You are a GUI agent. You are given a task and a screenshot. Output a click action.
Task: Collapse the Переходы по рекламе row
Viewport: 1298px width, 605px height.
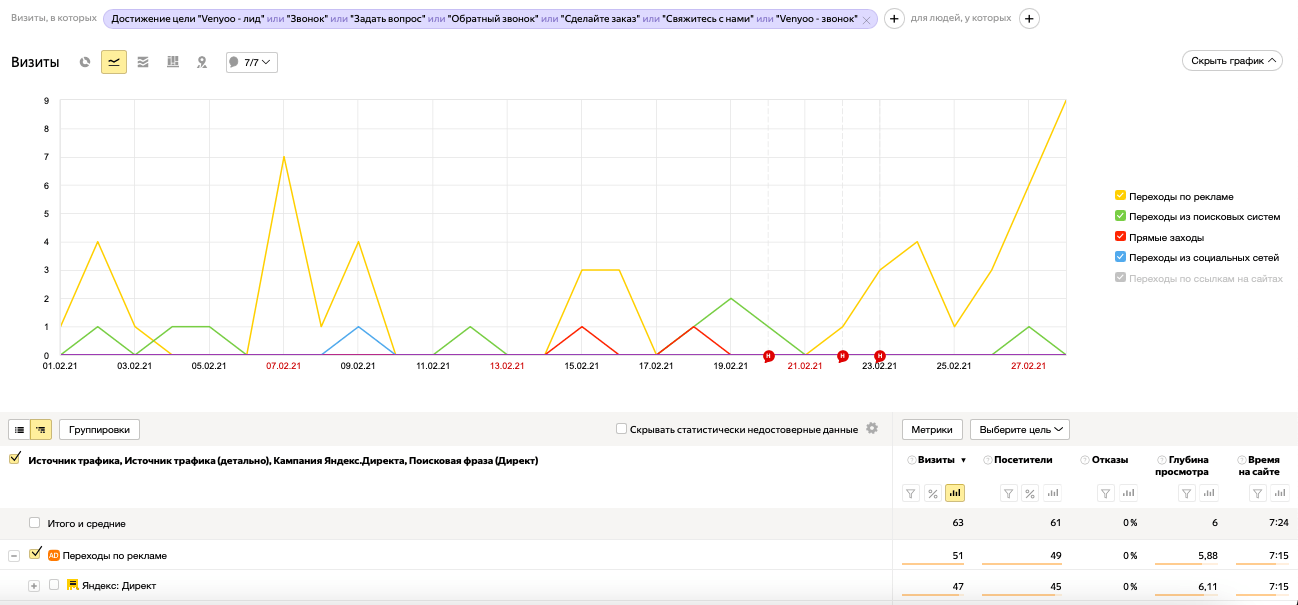click(x=14, y=555)
